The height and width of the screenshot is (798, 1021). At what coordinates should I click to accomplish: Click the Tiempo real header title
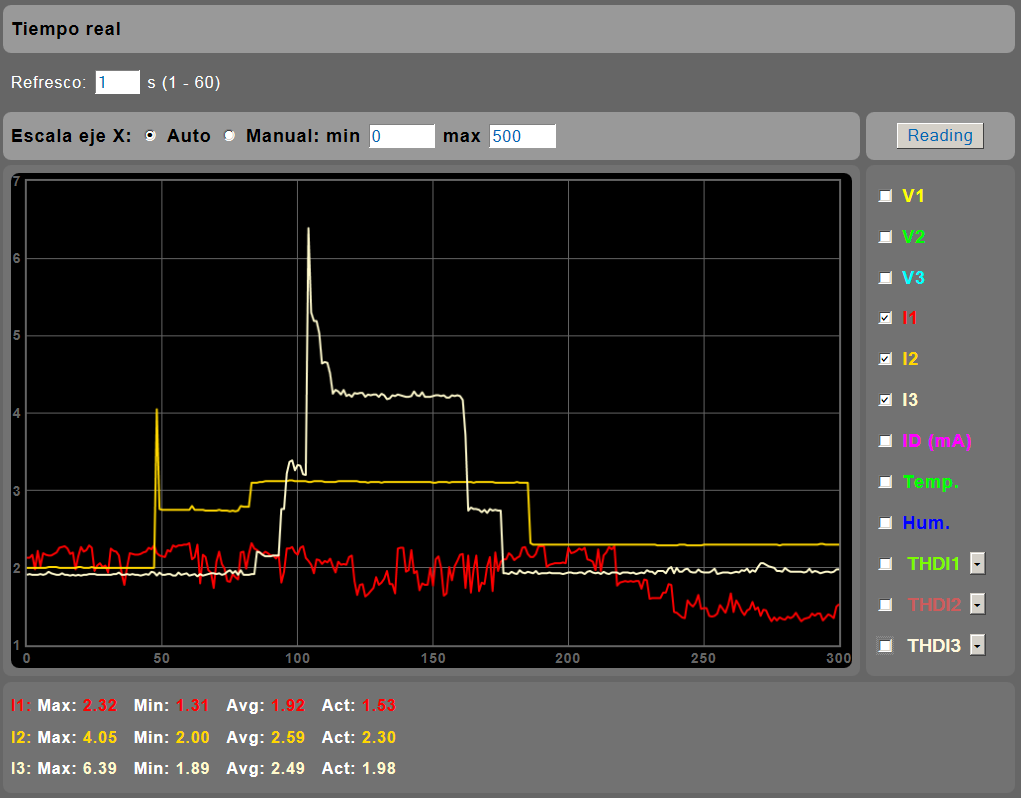click(66, 29)
